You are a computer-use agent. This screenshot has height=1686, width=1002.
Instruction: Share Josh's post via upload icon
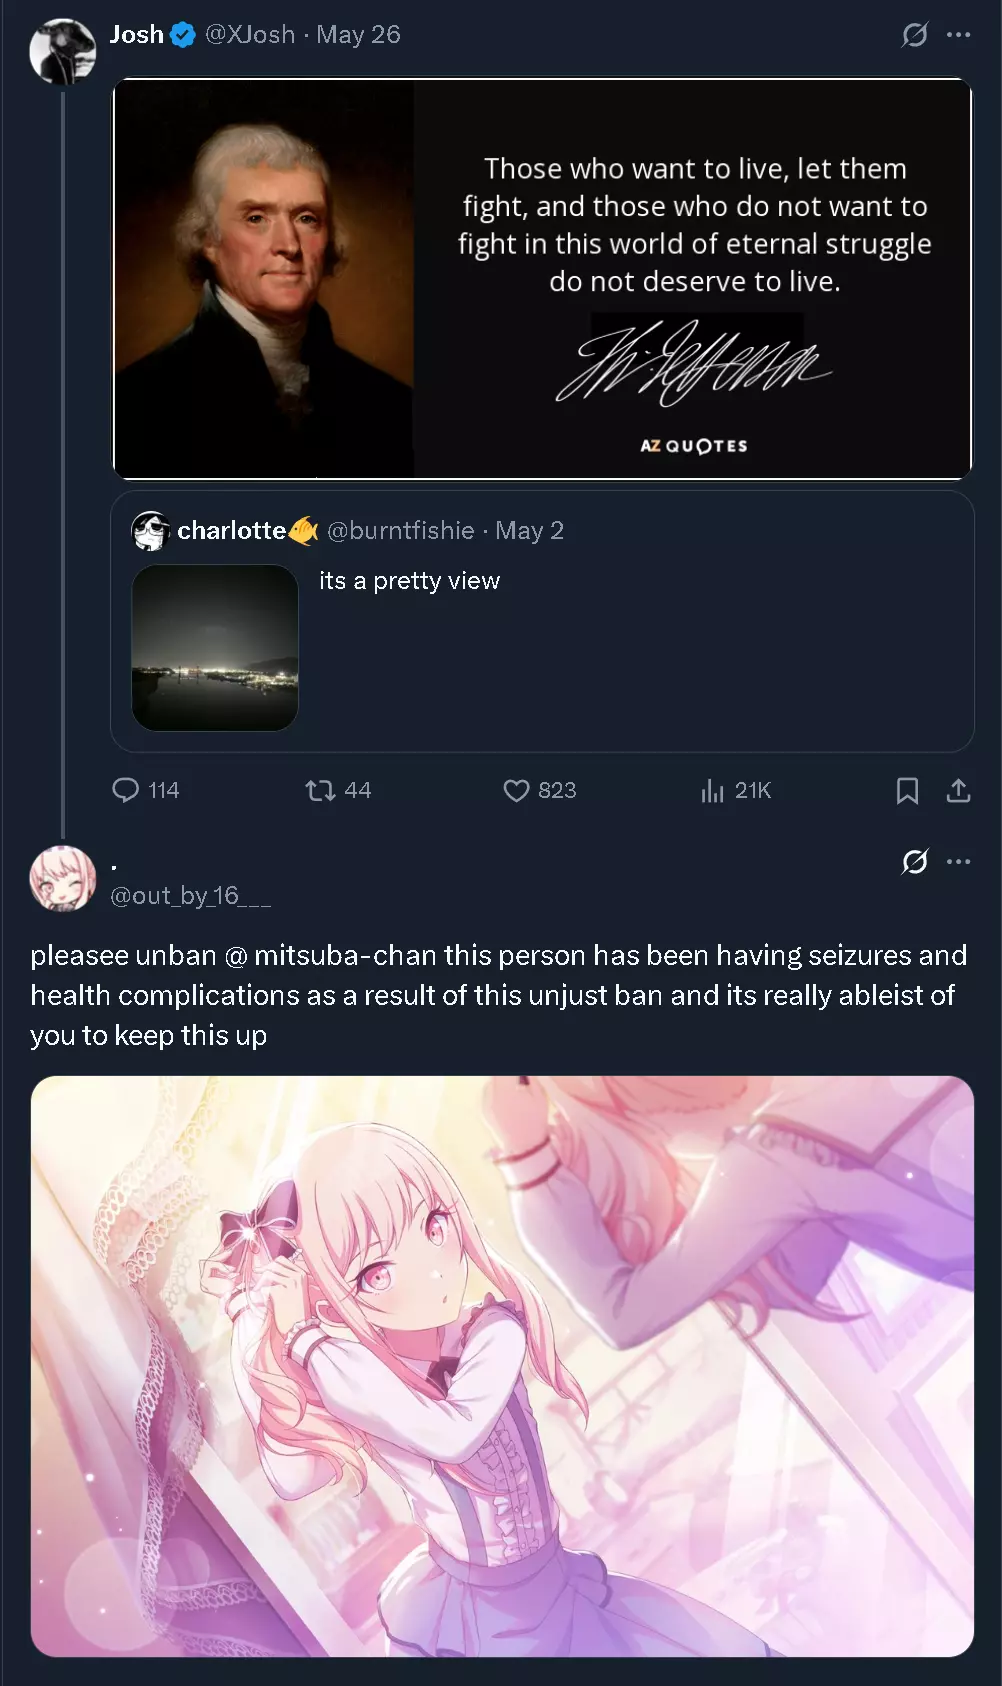pyautogui.click(x=958, y=791)
